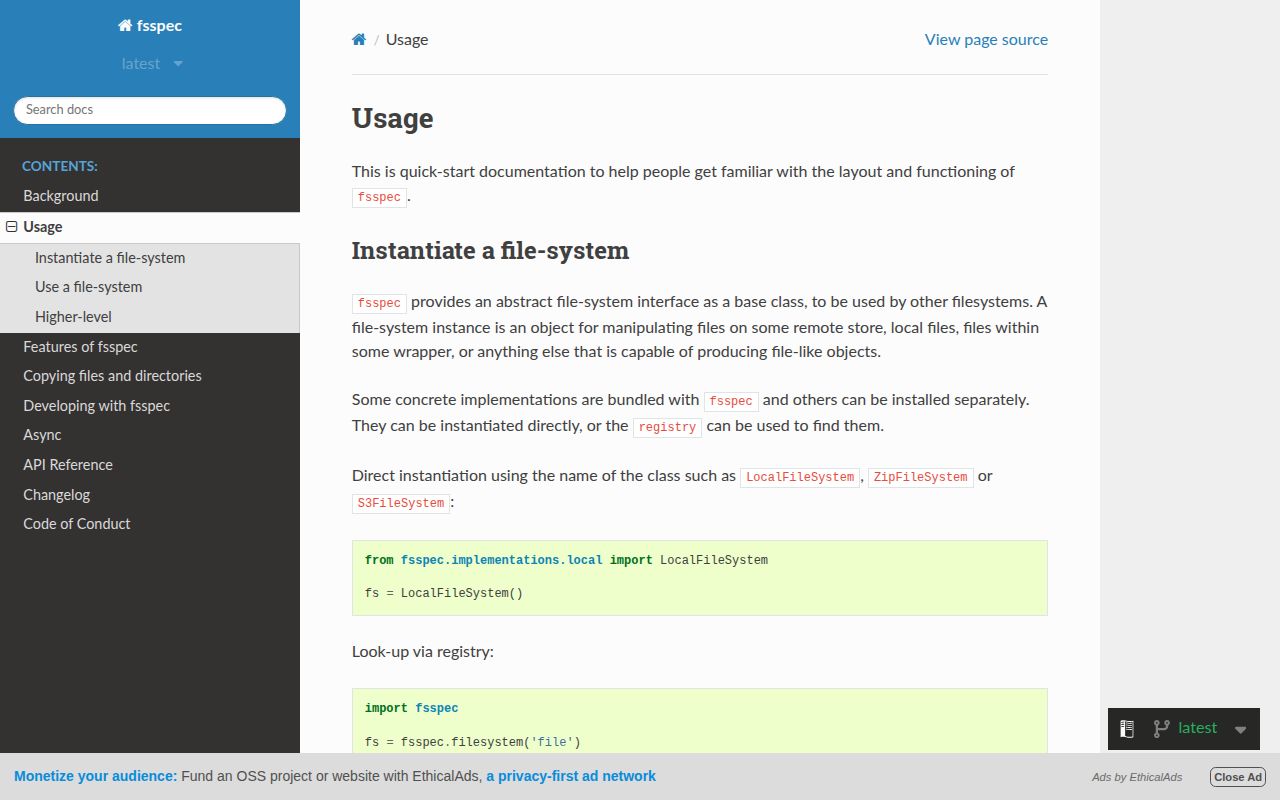Image resolution: width=1280 pixels, height=800 pixels.
Task: Click the home icon in the breadcrumb
Action: [x=359, y=40]
